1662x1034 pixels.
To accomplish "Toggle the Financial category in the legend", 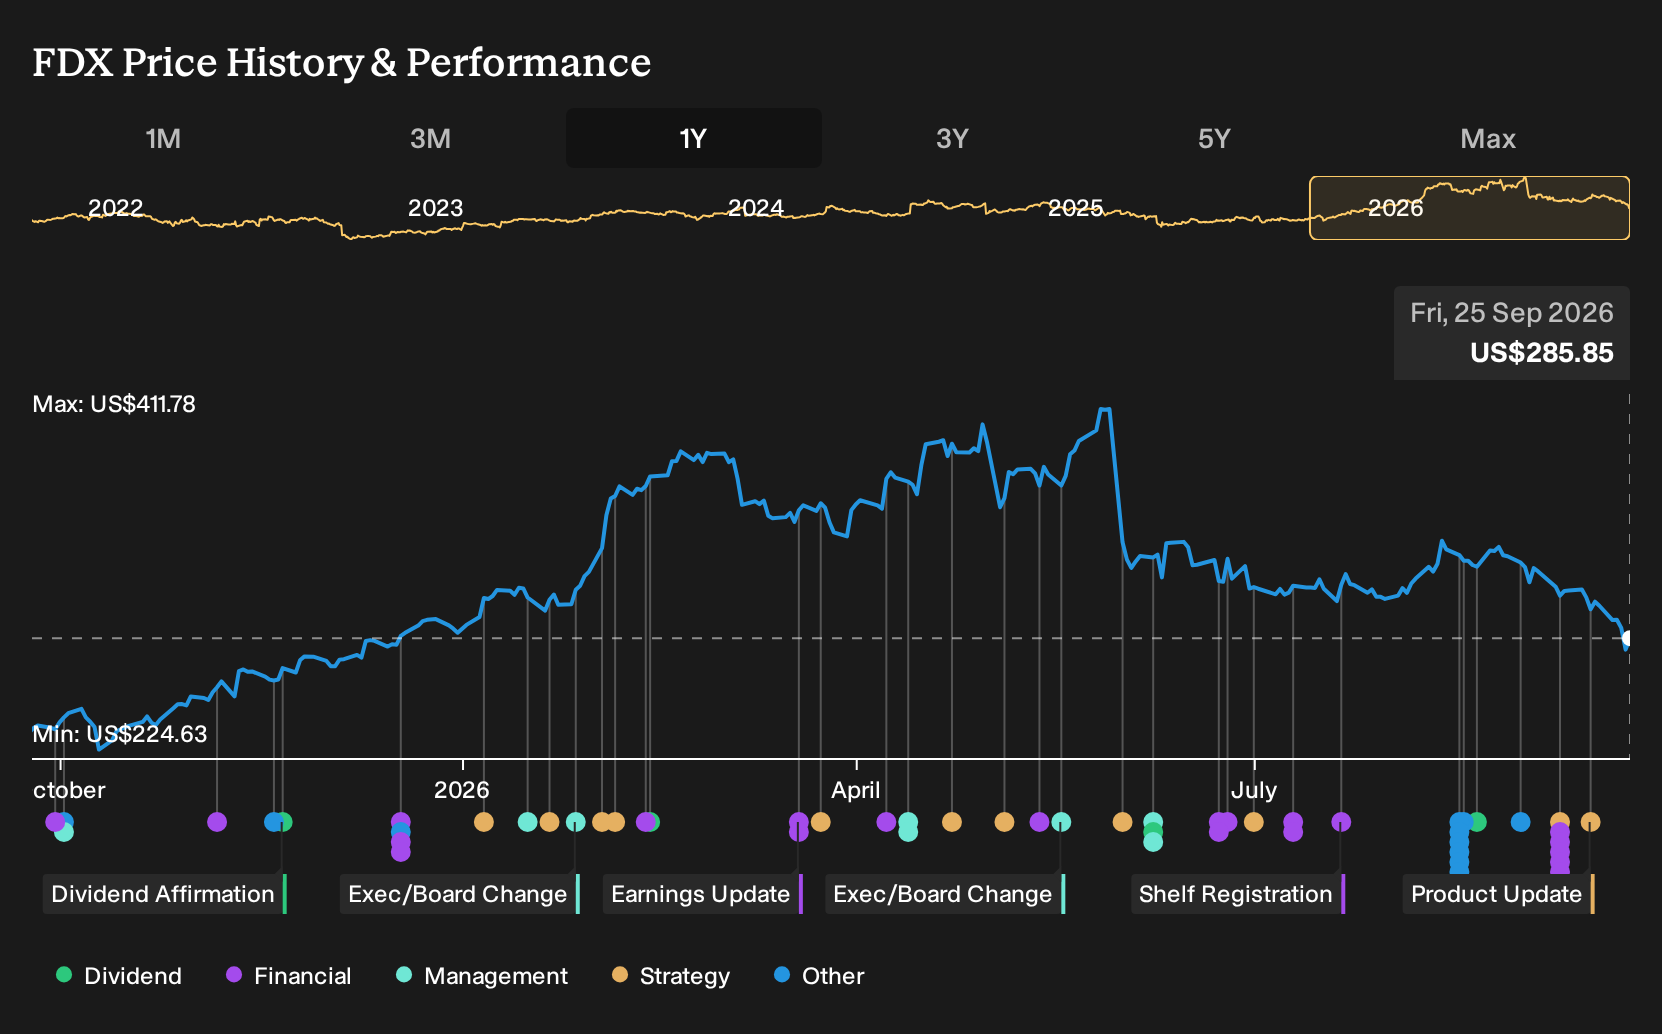I will (289, 976).
